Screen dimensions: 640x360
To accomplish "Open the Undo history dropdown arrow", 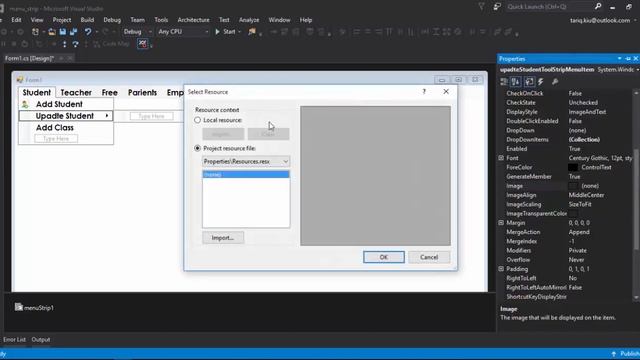I will pos(96,31).
